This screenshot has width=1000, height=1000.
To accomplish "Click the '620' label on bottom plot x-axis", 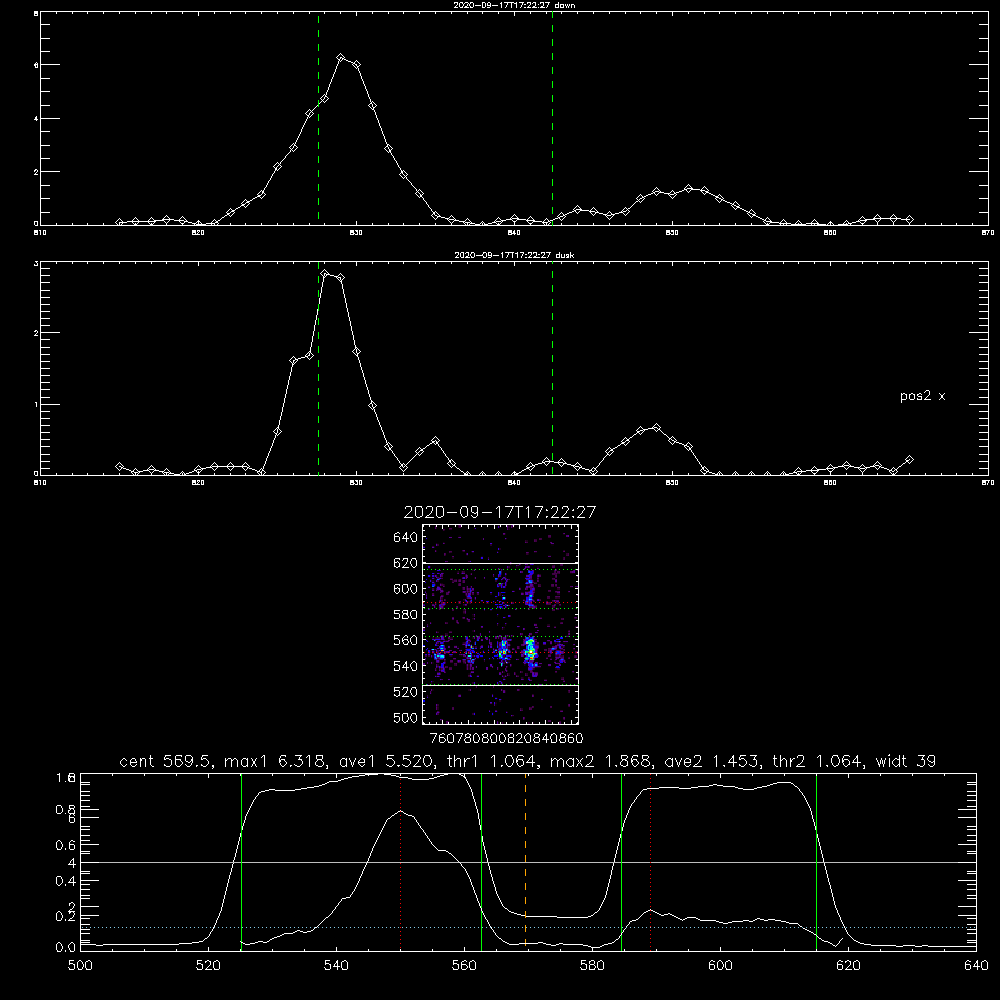I will 848,966.
